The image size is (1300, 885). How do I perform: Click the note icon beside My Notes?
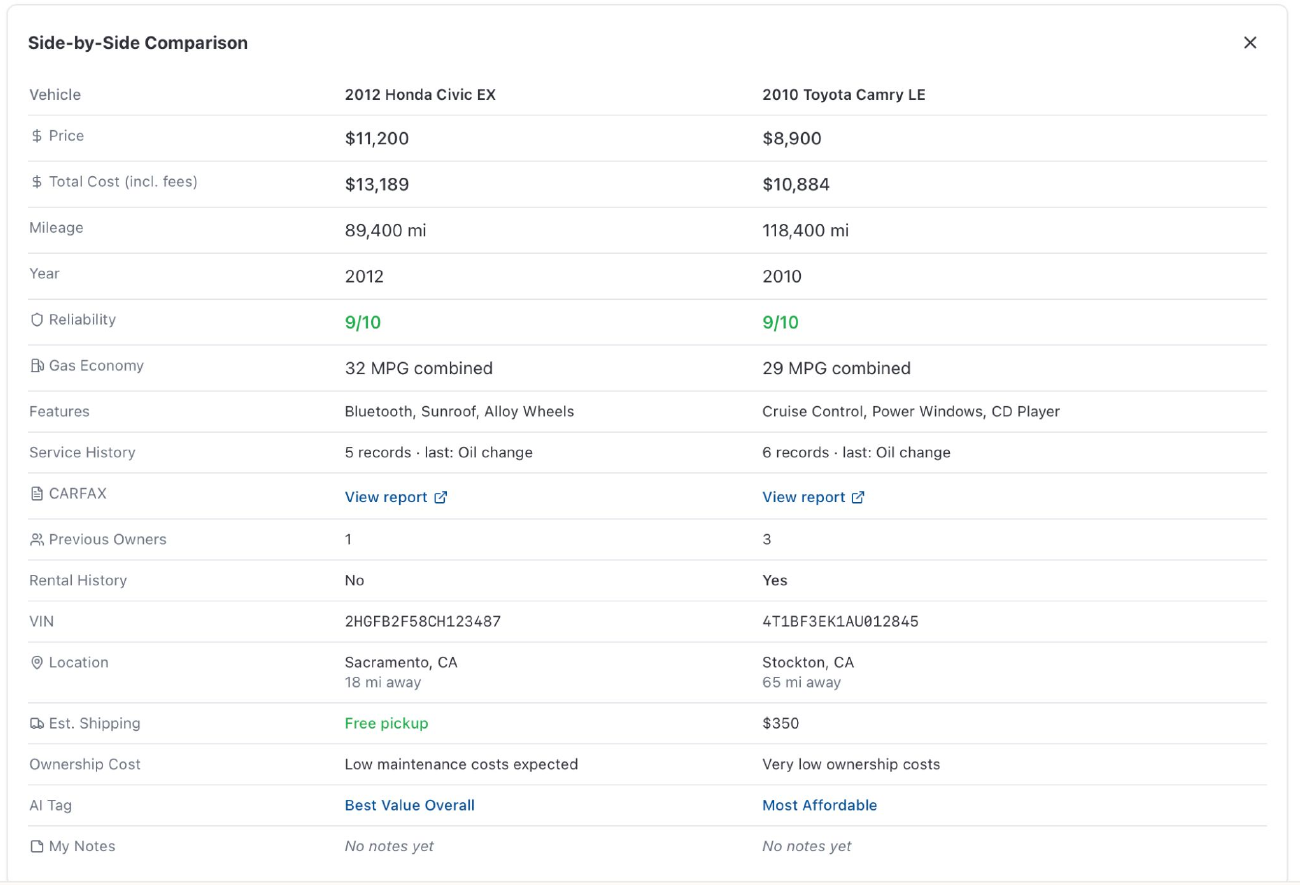point(37,847)
